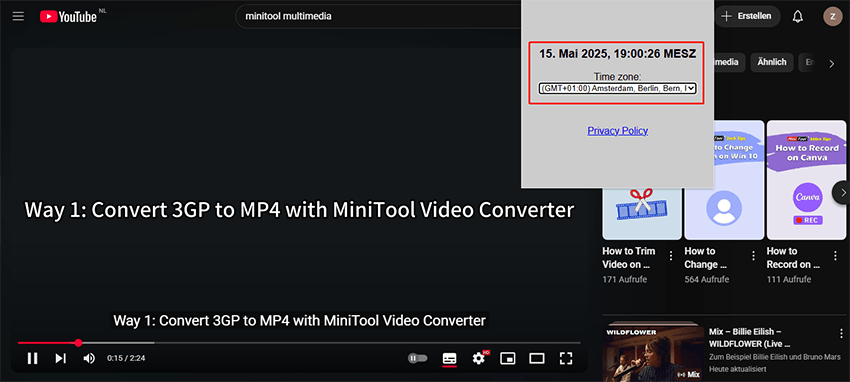This screenshot has height=382, width=850.
Task: Toggle subtitles closed captions button
Action: pyautogui.click(x=449, y=358)
